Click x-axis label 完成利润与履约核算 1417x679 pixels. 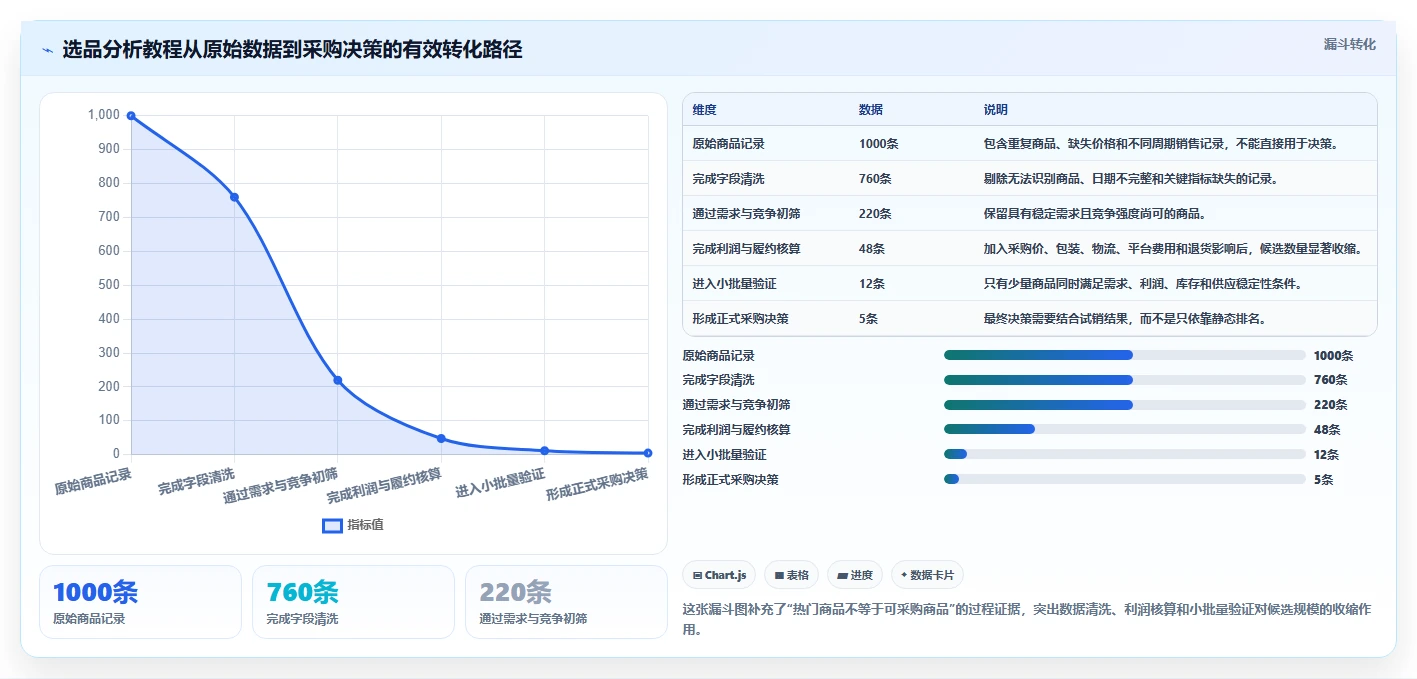(384, 485)
